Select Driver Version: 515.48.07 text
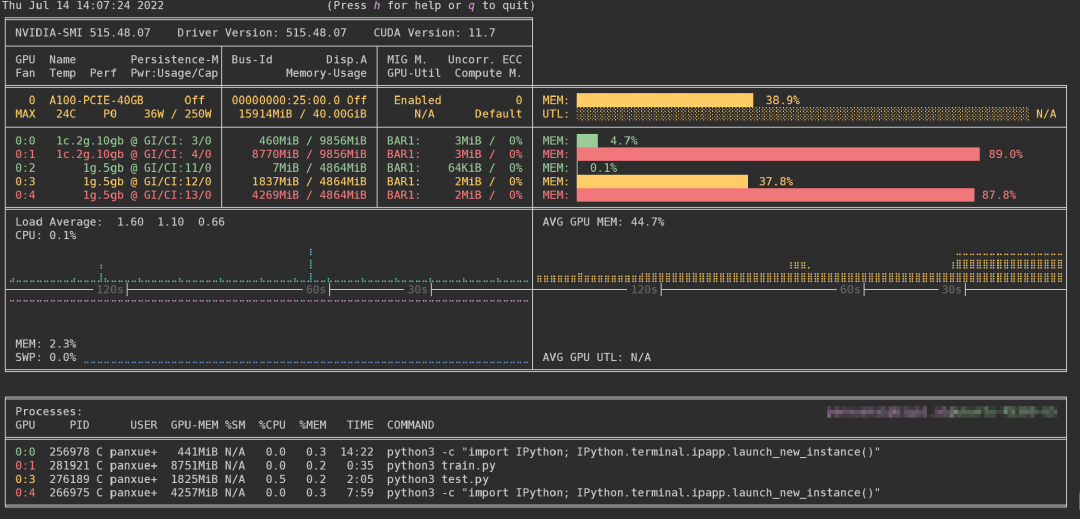This screenshot has width=1080, height=519. coord(262,32)
